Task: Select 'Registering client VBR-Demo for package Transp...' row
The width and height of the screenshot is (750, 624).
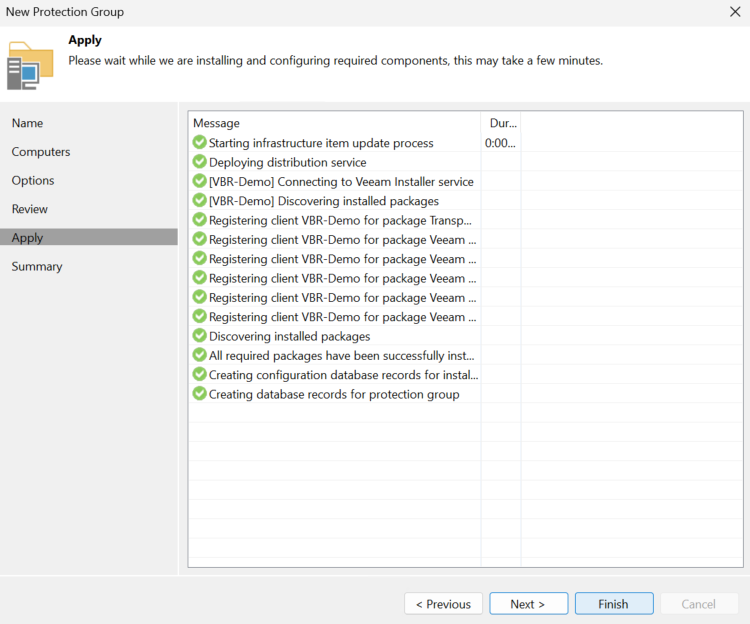Action: [x=340, y=220]
